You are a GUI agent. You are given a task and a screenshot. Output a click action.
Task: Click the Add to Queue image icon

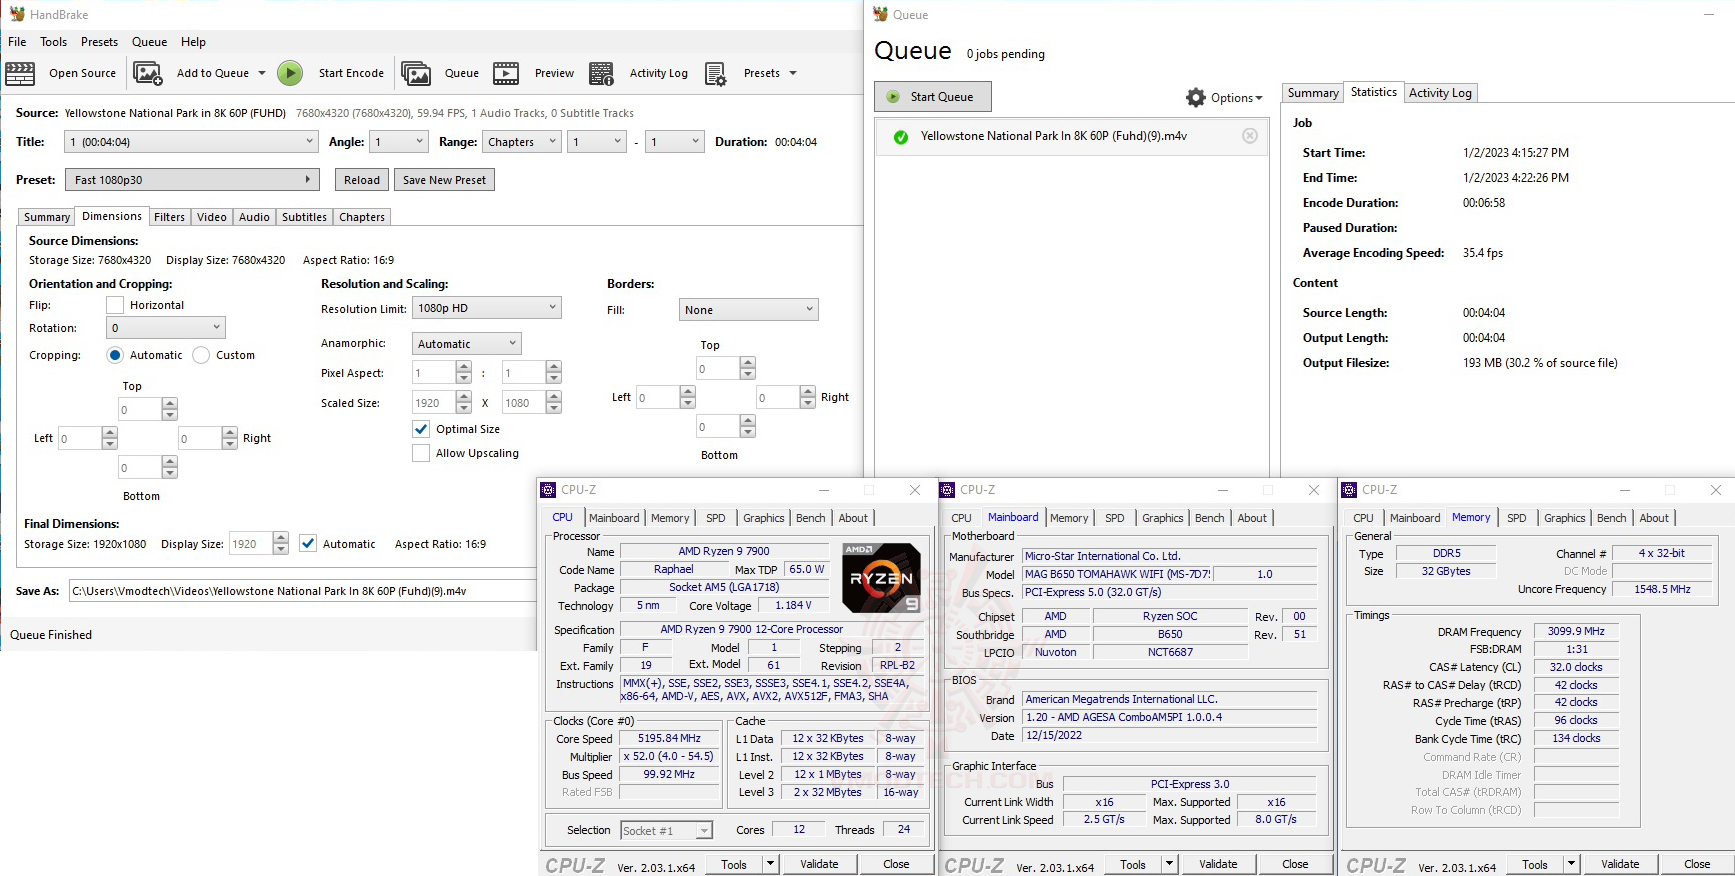pyautogui.click(x=148, y=73)
